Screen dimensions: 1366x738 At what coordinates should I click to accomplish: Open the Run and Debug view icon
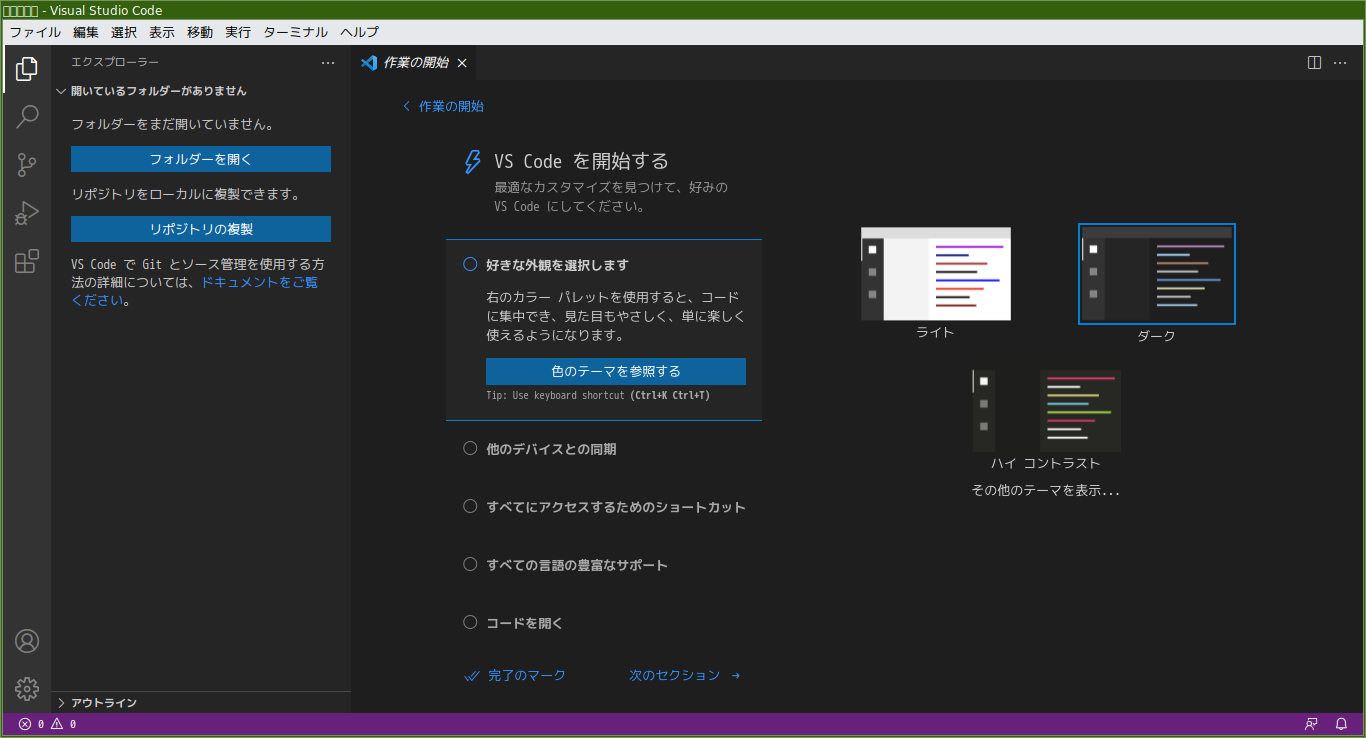(27, 213)
